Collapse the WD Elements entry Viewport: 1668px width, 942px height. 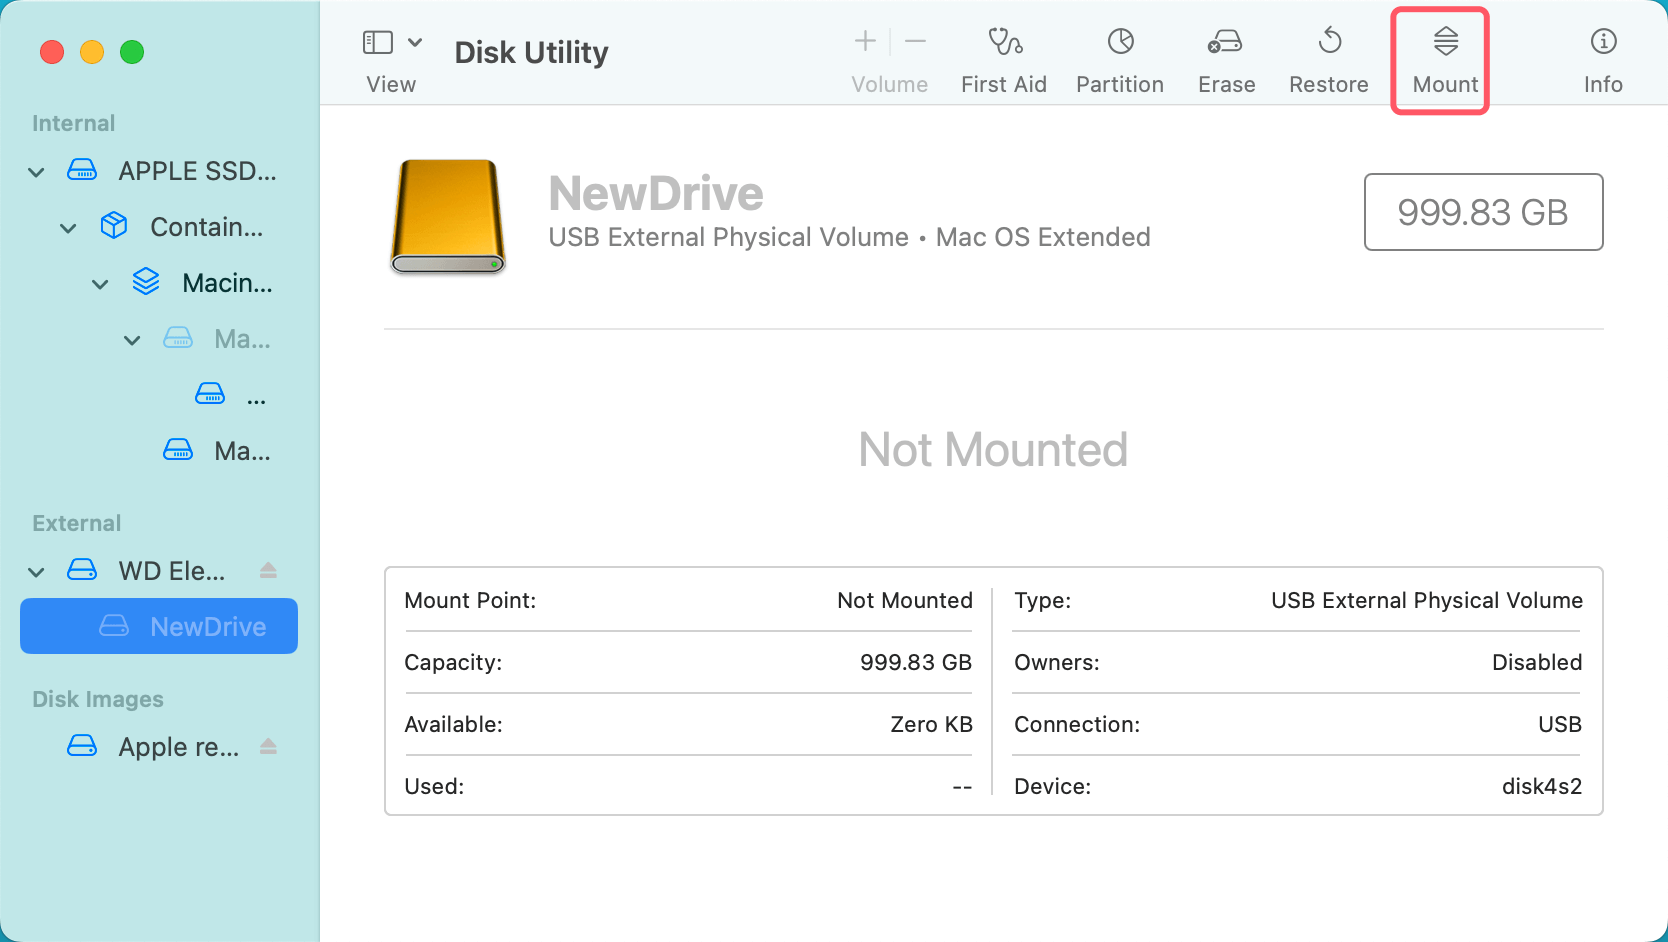[36, 570]
